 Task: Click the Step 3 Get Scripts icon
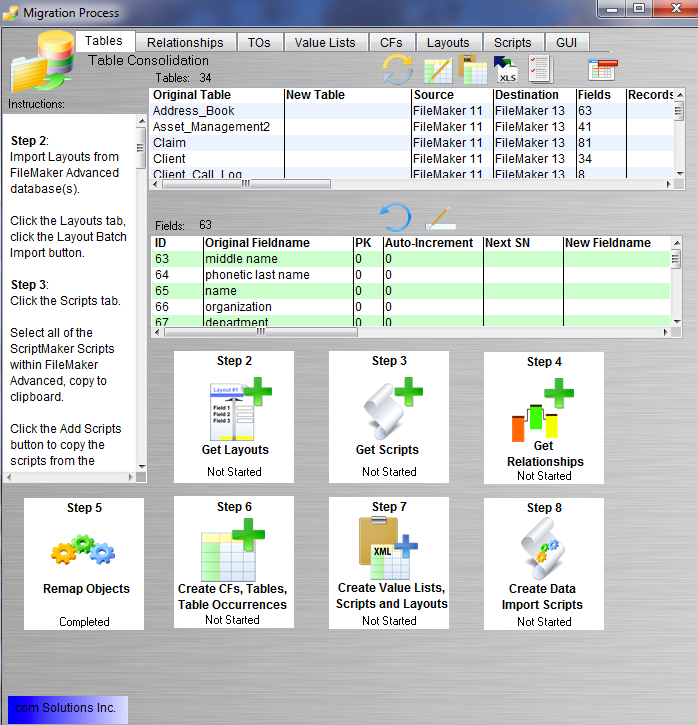point(393,408)
